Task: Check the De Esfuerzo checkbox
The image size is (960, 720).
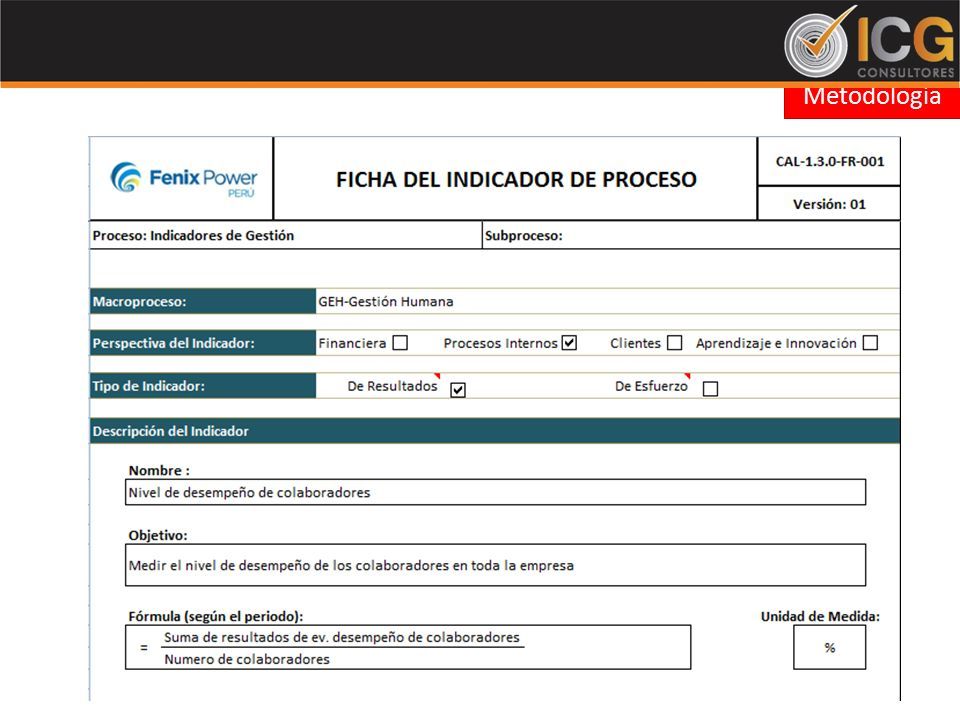Action: click(710, 389)
